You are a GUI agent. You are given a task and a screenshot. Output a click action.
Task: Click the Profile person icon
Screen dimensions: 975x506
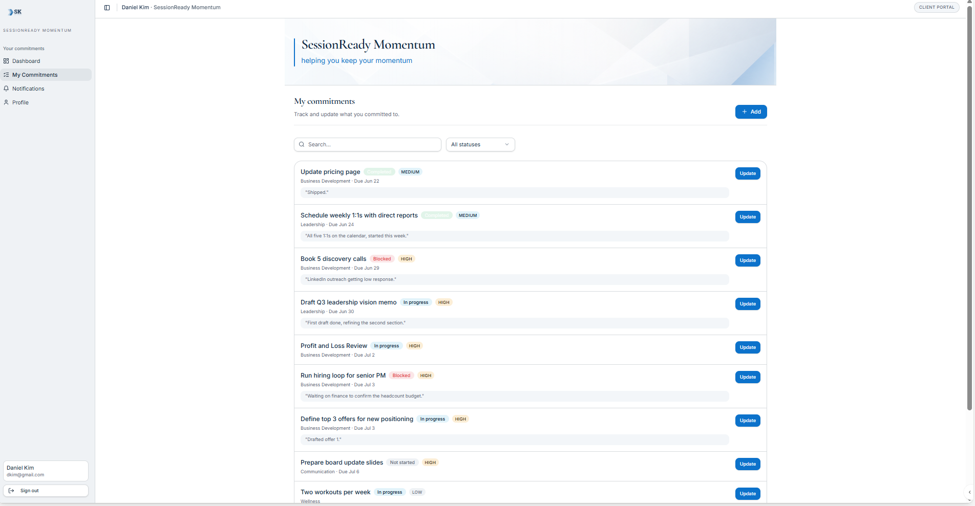[x=6, y=102]
